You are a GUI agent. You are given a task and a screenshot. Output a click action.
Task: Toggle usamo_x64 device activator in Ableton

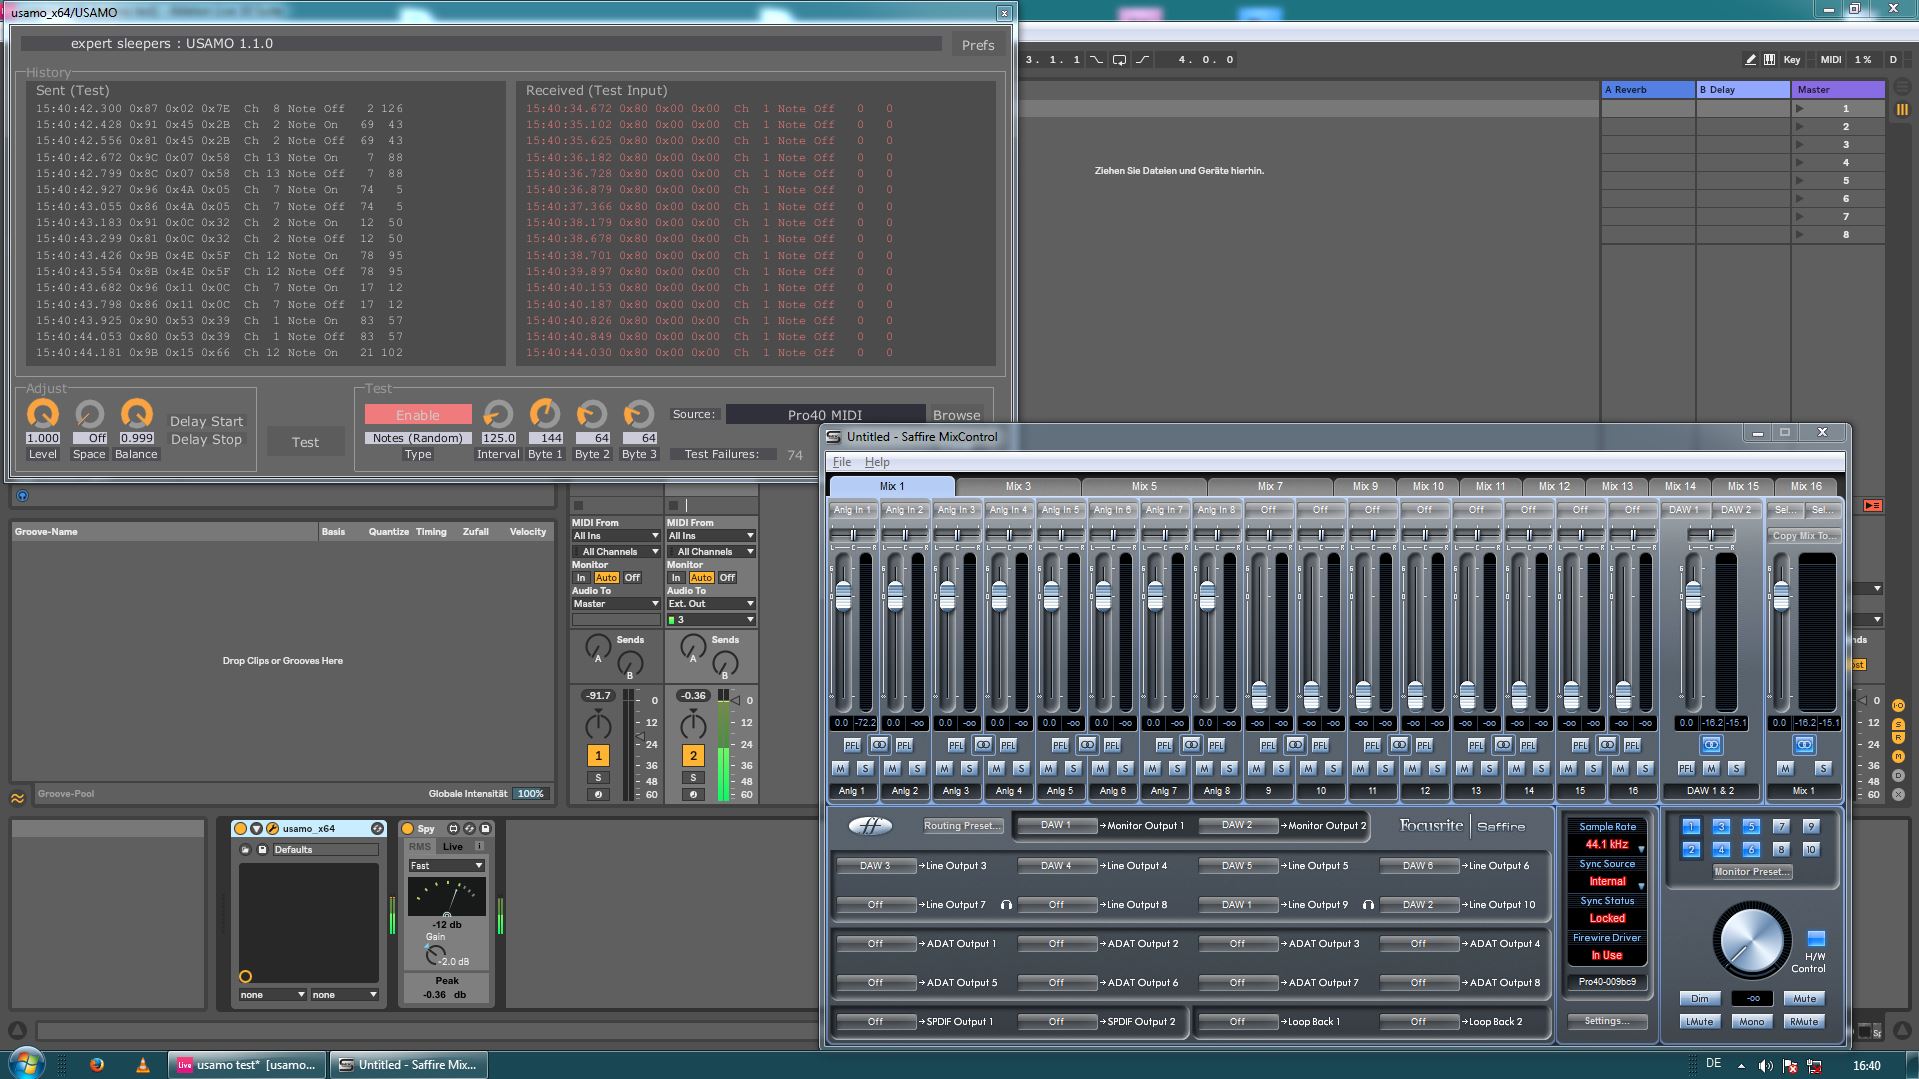click(240, 829)
